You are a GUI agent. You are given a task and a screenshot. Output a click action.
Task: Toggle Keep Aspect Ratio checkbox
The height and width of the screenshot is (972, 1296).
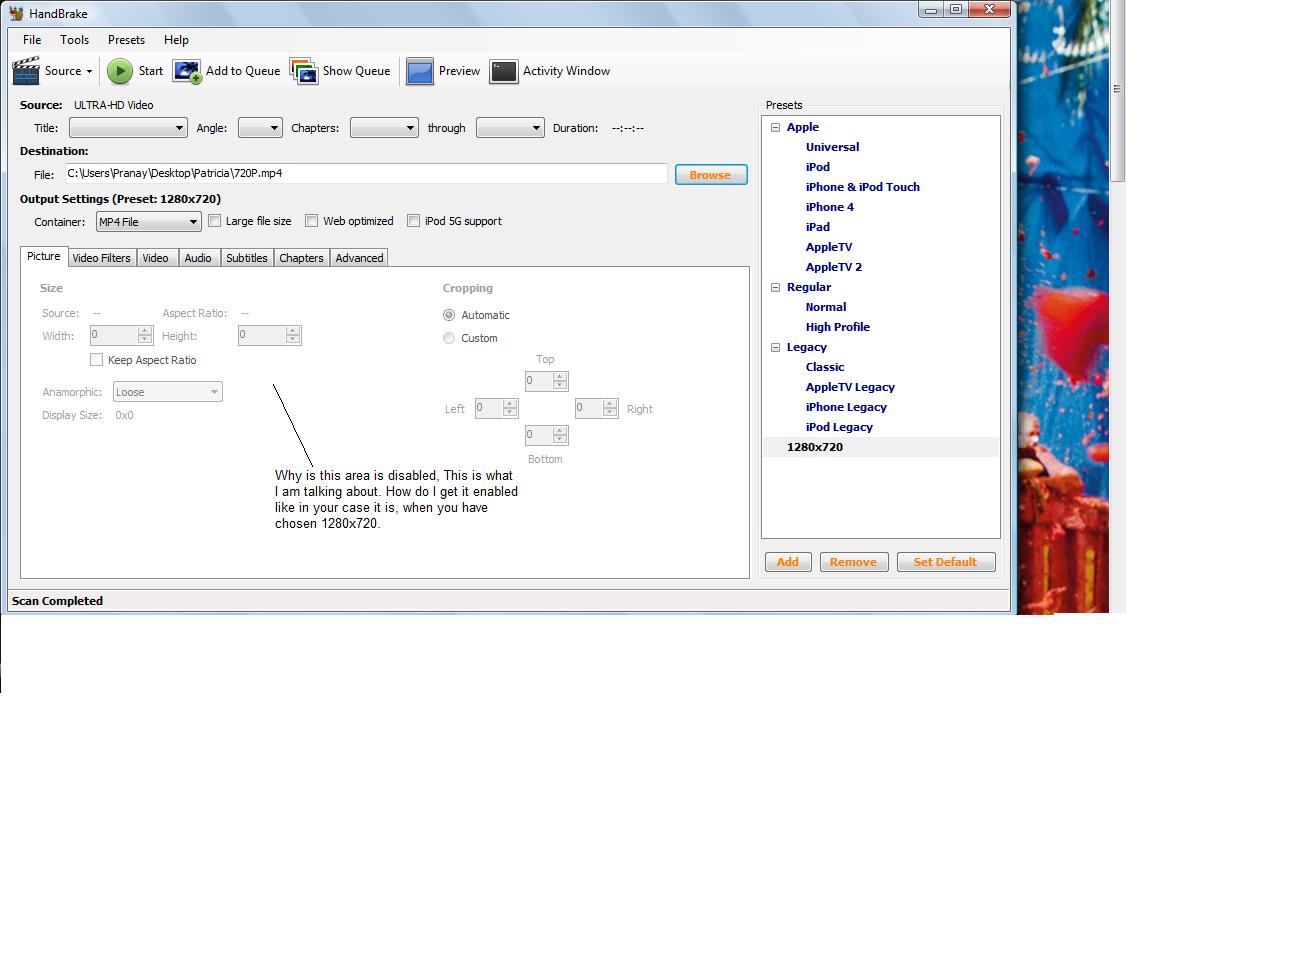coord(96,360)
